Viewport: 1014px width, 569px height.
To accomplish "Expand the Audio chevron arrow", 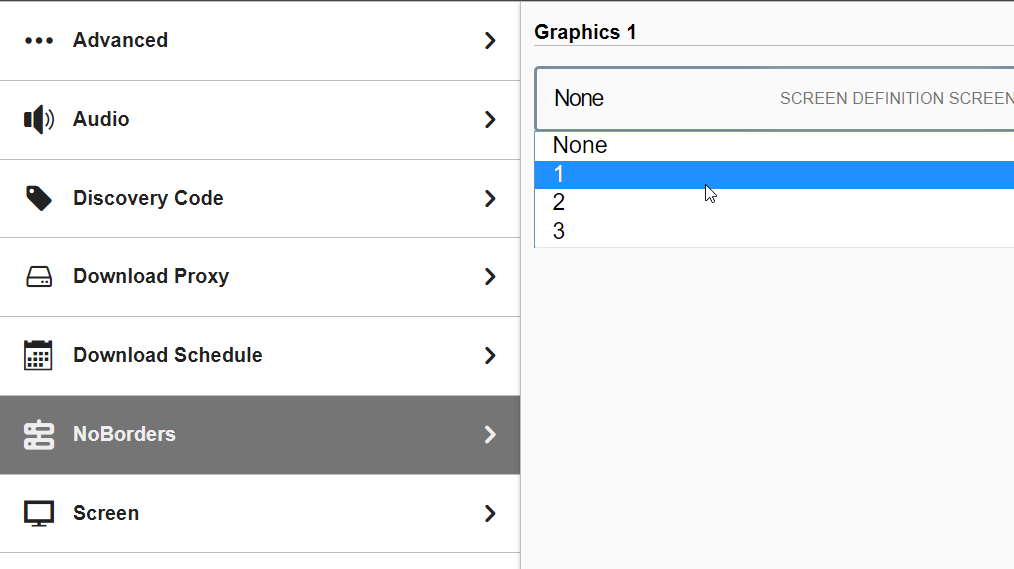I will point(490,120).
